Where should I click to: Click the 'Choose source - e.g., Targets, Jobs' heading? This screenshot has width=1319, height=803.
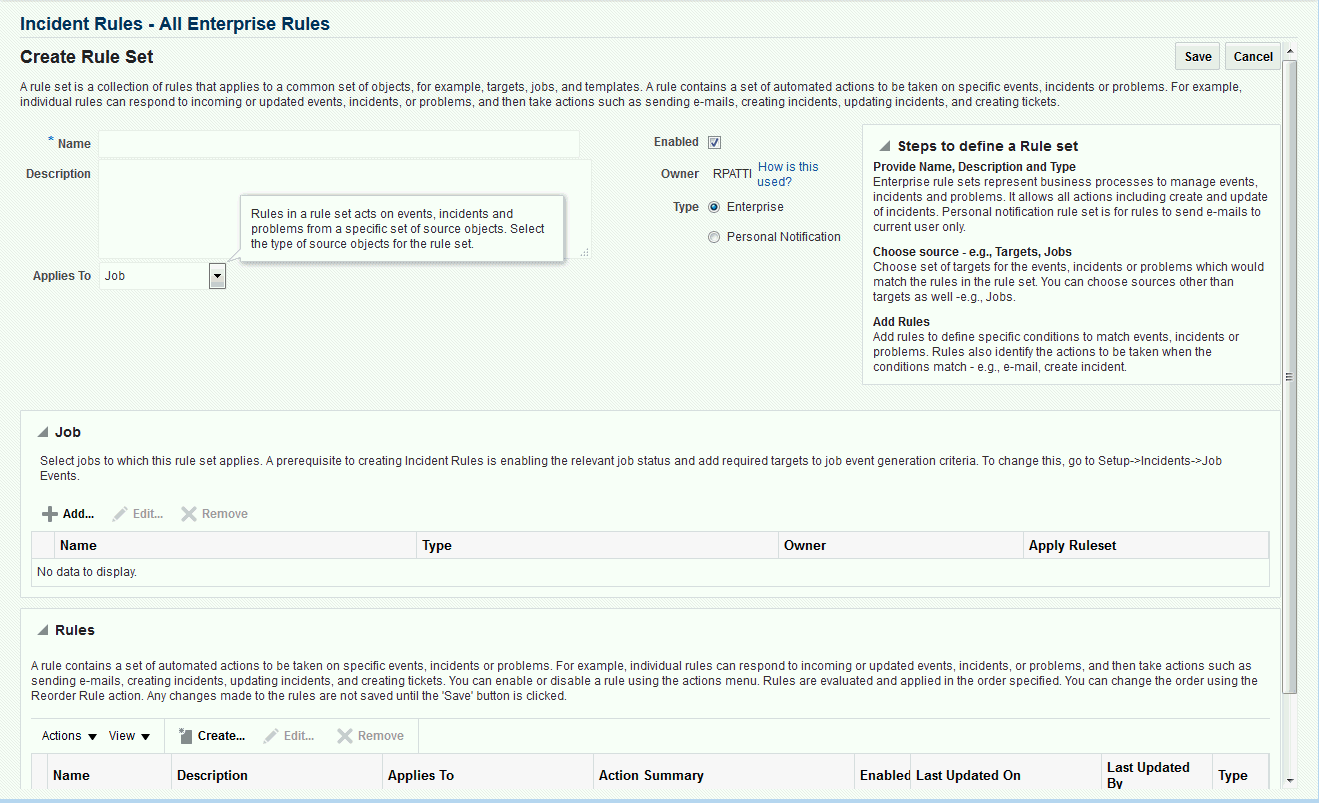pos(972,252)
